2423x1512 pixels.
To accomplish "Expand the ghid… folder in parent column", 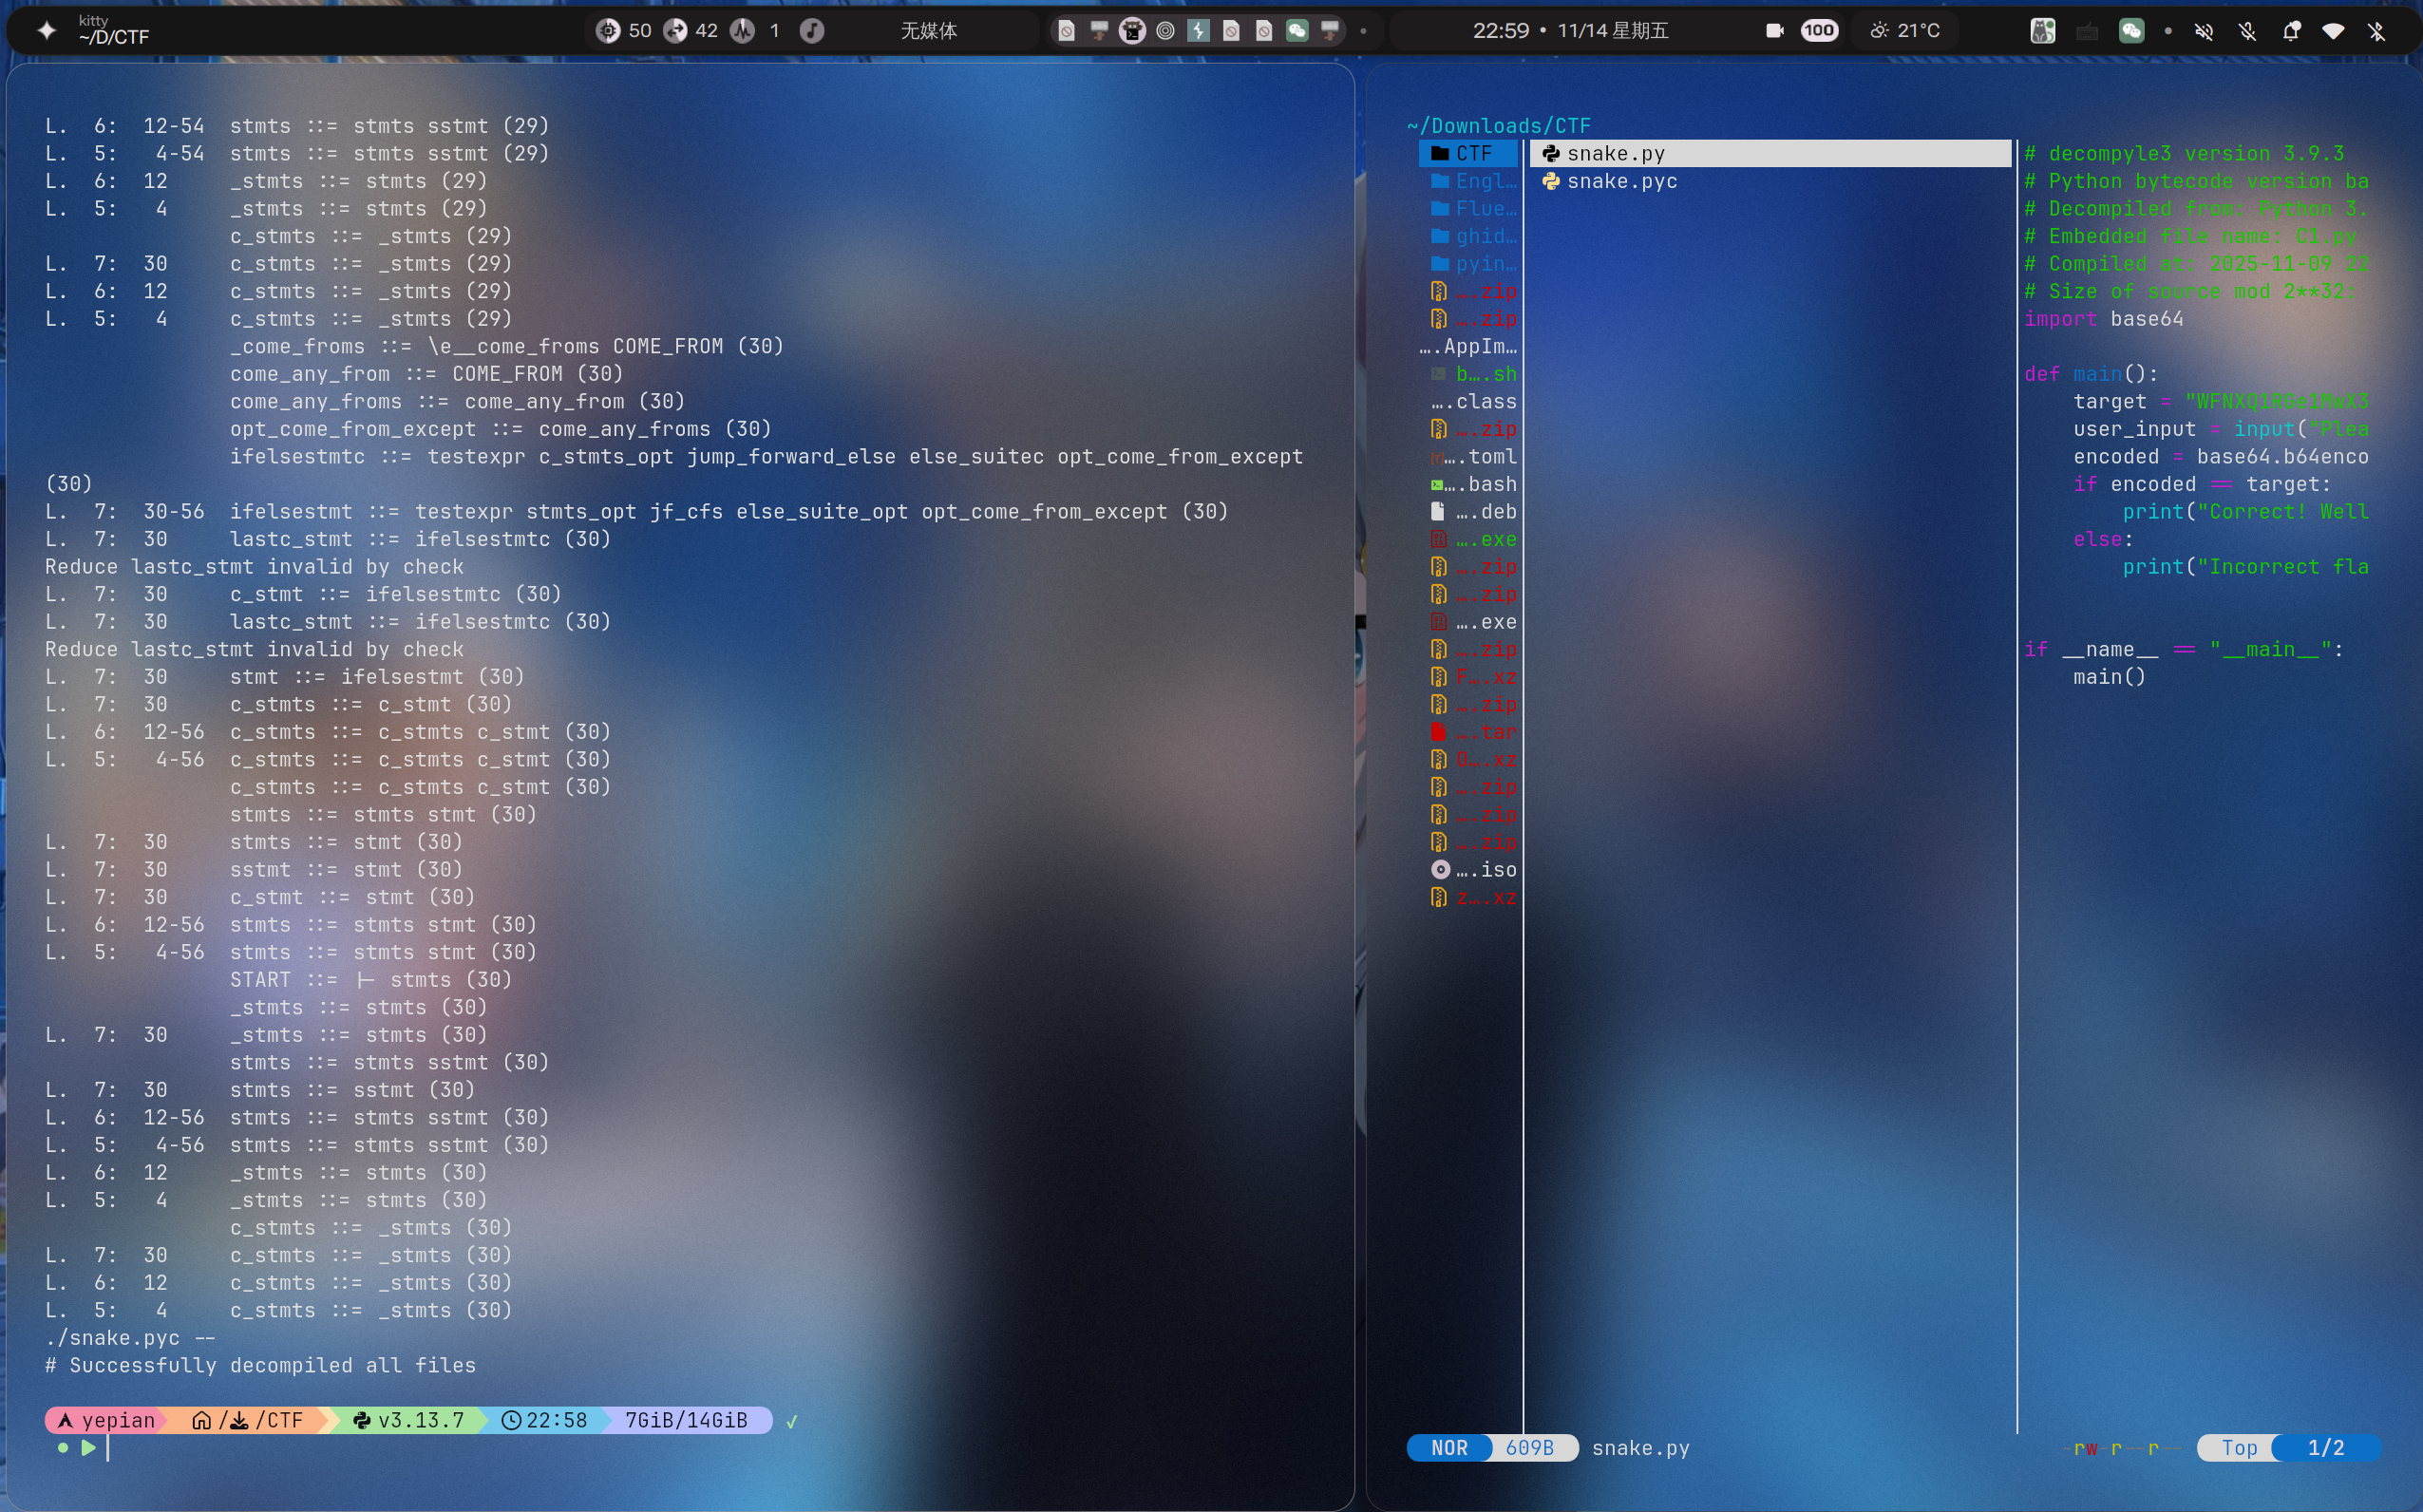I will pos(1473,236).
